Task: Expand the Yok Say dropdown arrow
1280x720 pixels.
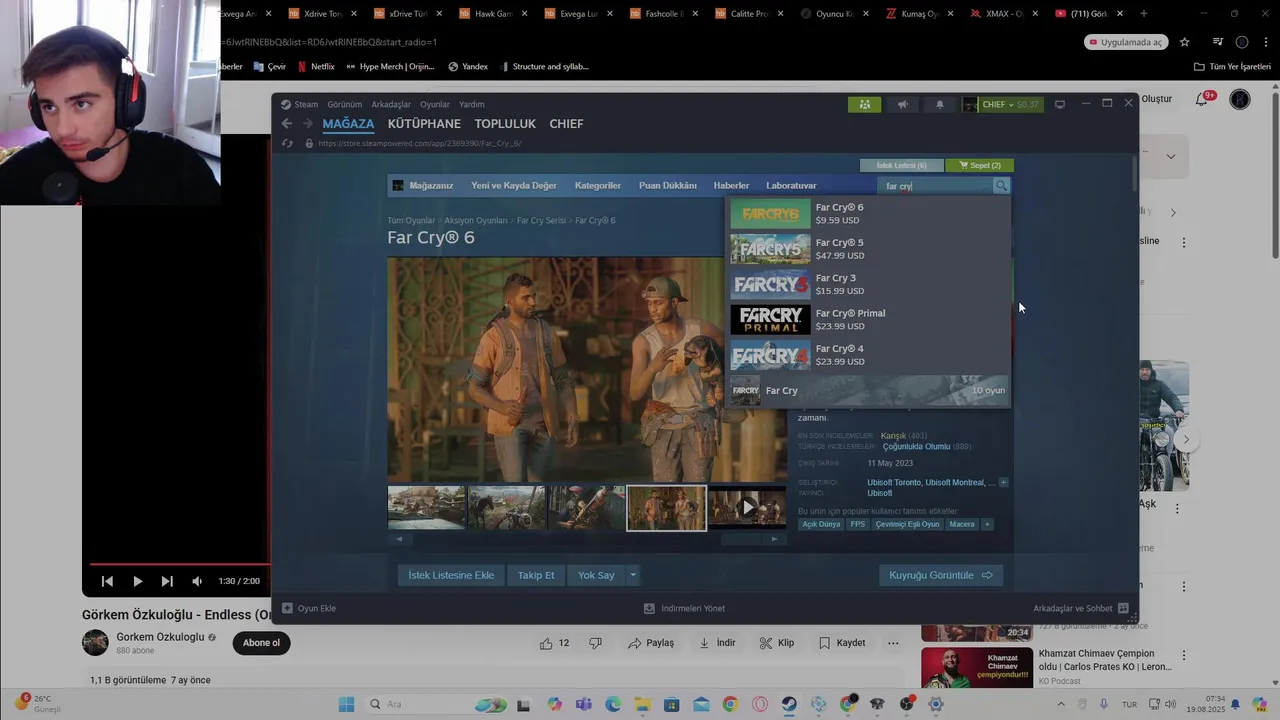Action: coord(633,575)
